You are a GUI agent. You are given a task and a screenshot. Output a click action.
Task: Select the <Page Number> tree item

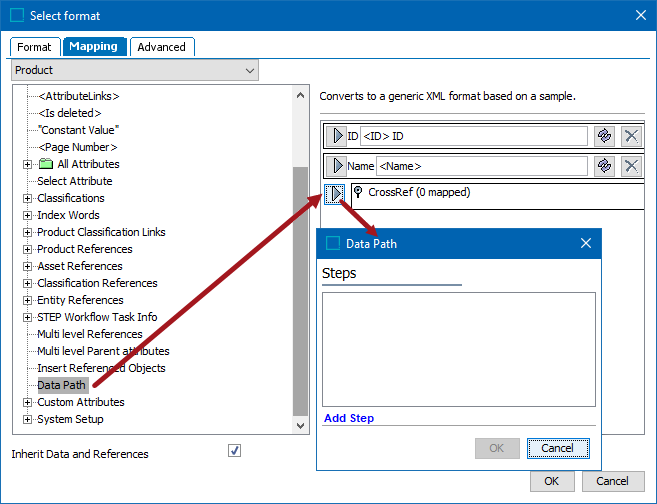(78, 147)
